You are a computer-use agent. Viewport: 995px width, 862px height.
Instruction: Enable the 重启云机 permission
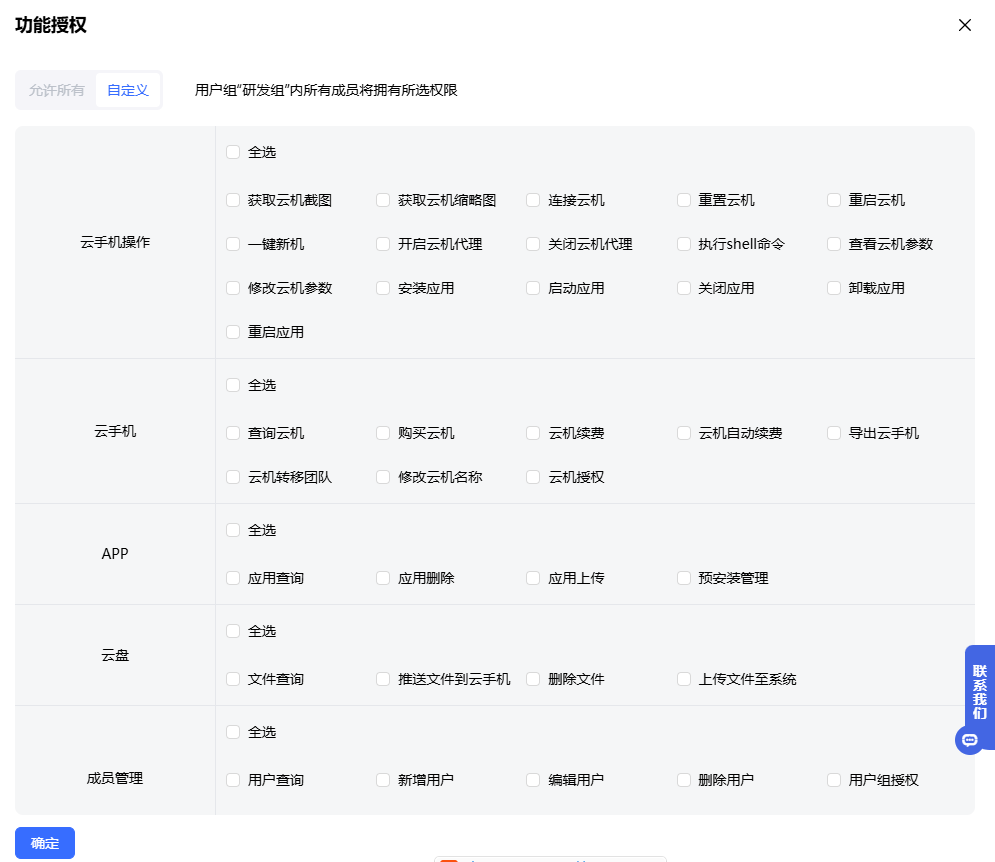click(x=834, y=200)
